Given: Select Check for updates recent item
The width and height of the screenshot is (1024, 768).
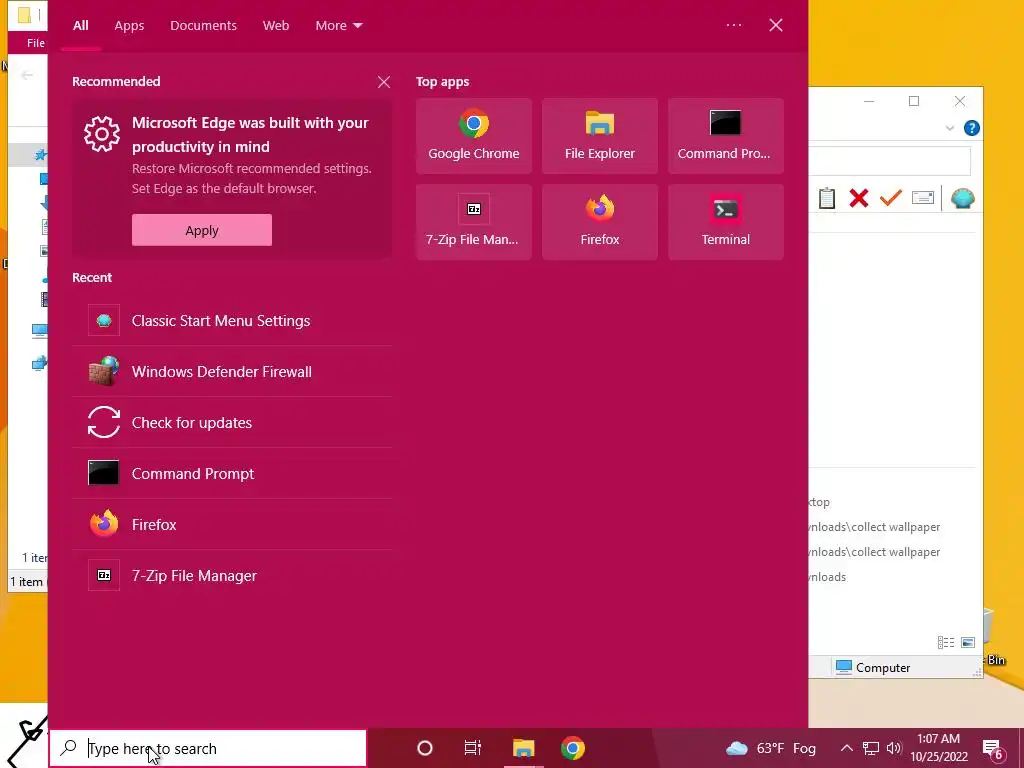Looking at the screenshot, I should click(232, 423).
